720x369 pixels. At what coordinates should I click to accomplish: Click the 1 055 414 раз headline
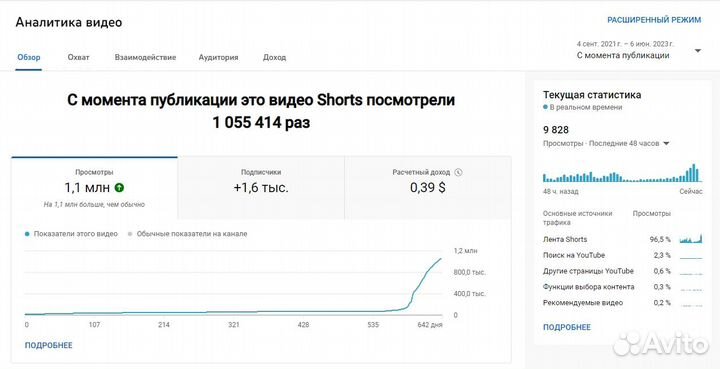pos(261,123)
